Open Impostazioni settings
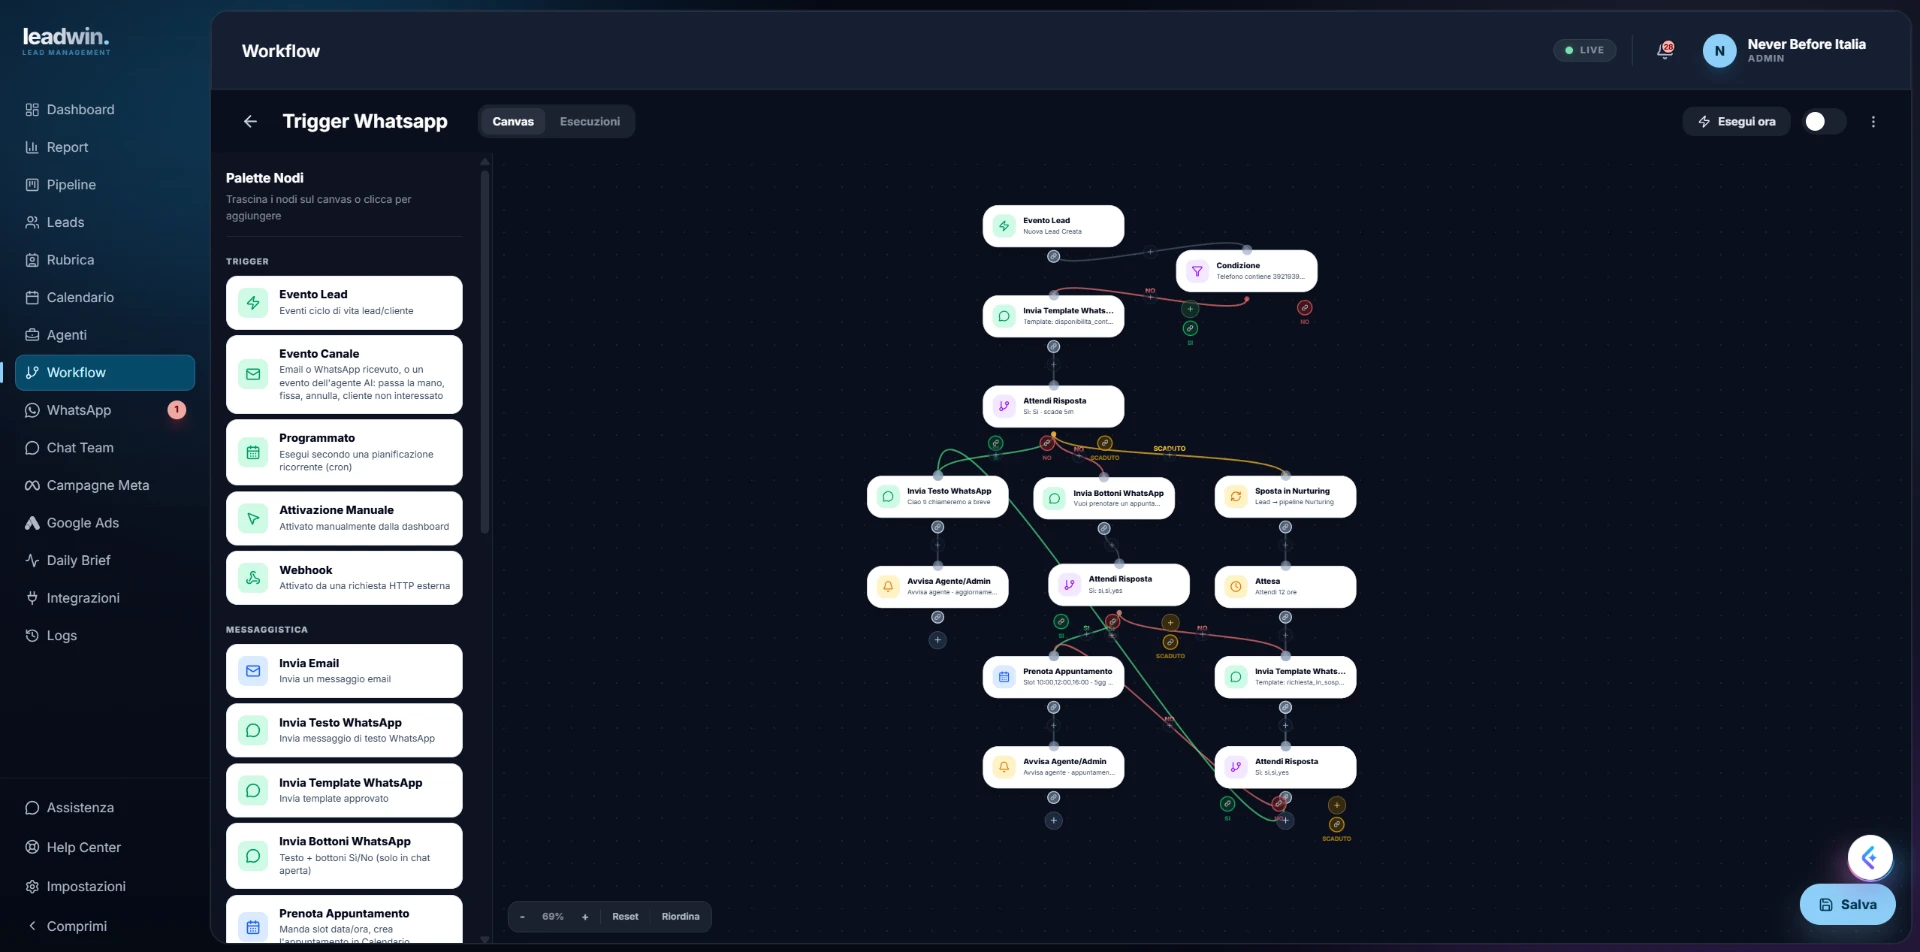This screenshot has width=1920, height=952. coord(104,886)
